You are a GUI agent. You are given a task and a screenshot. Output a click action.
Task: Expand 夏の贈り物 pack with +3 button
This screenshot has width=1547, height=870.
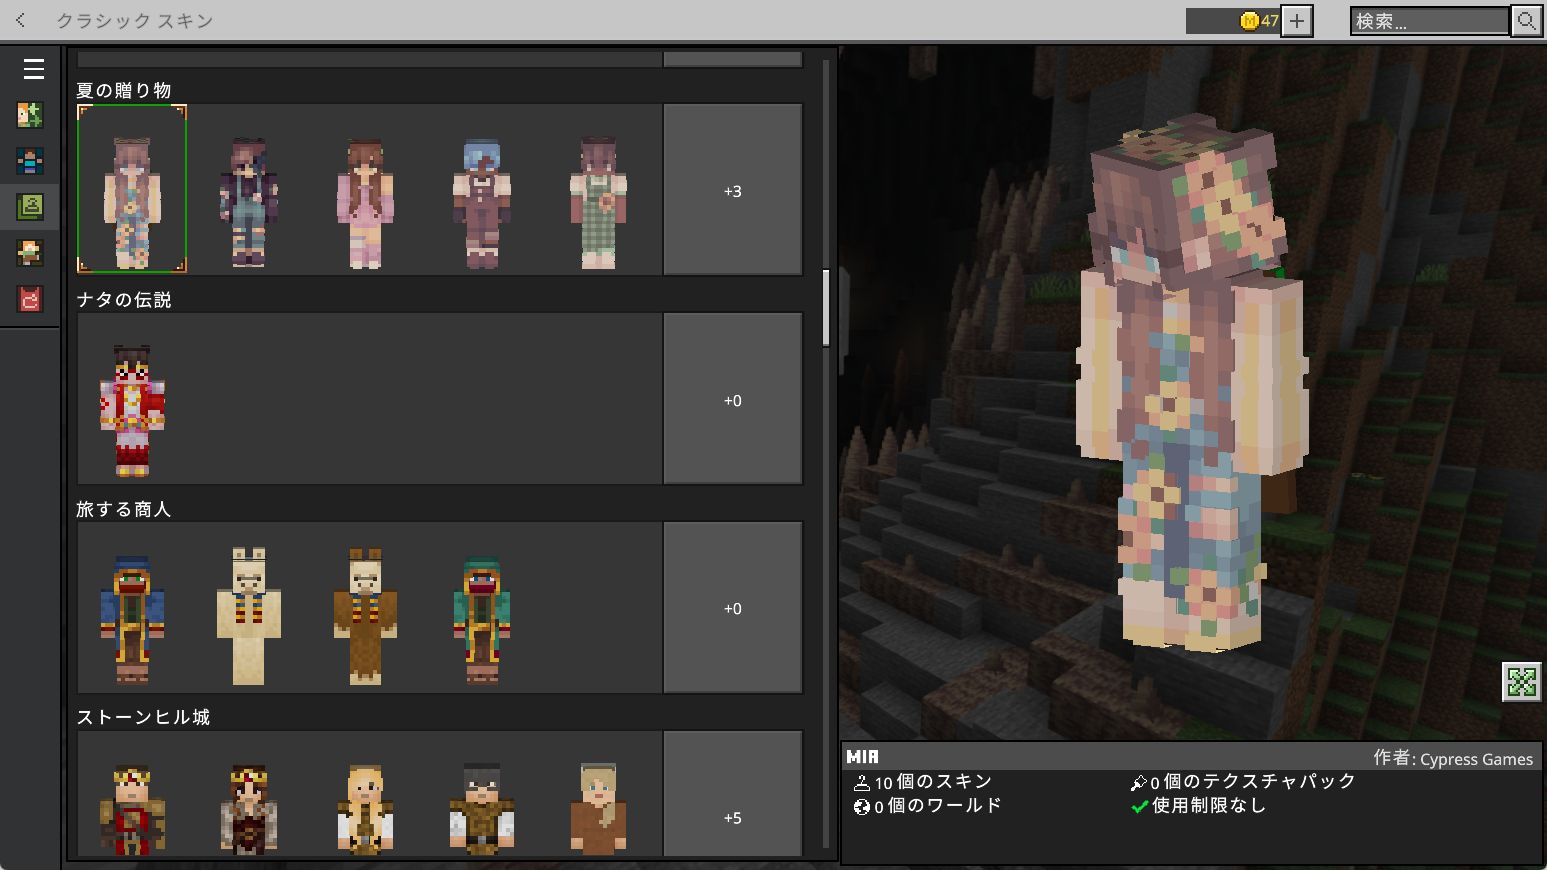coord(733,190)
